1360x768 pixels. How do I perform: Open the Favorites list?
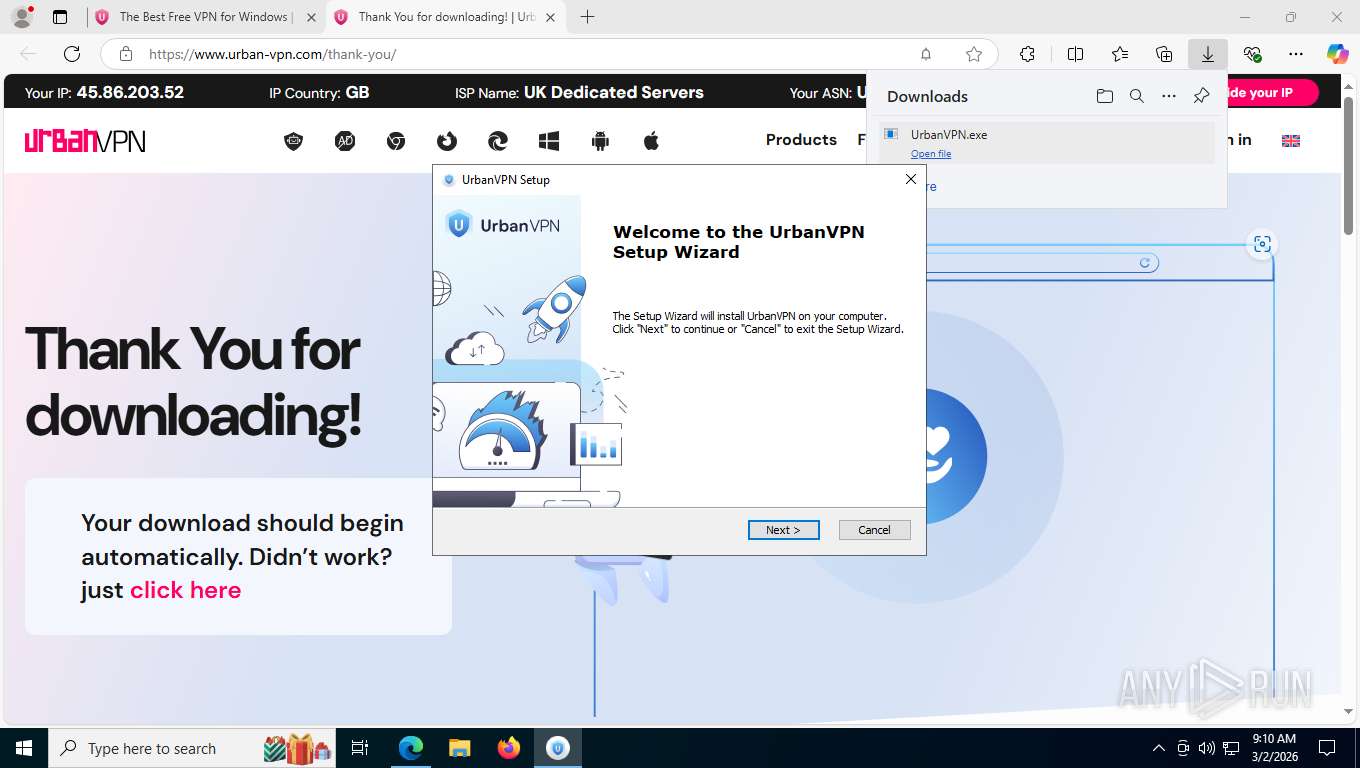(x=1120, y=54)
